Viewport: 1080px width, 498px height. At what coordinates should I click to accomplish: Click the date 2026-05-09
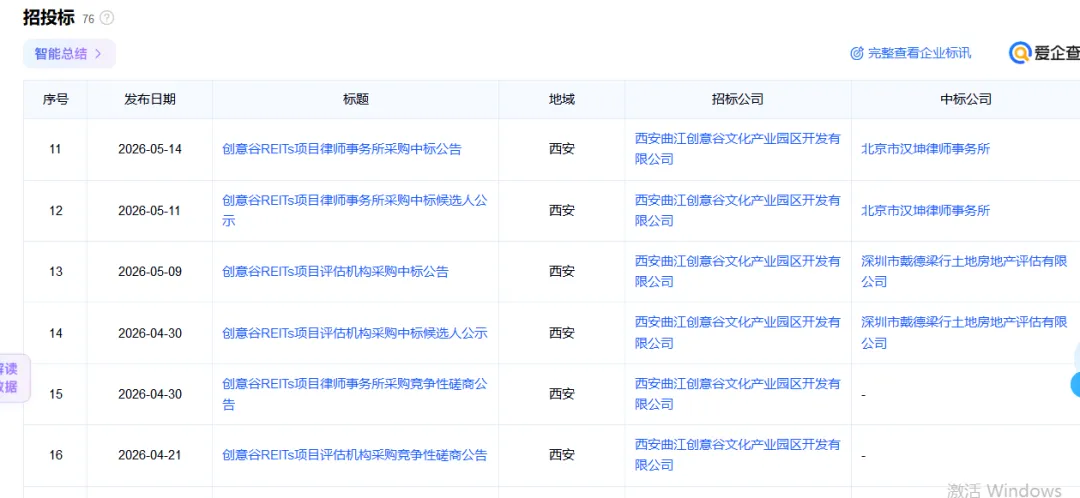click(x=150, y=271)
